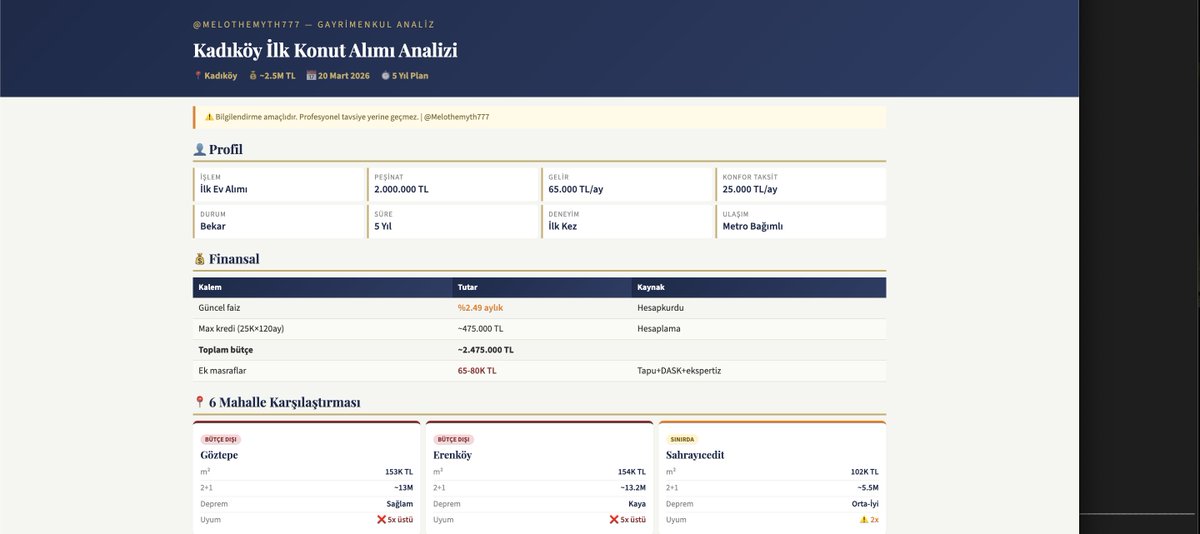Viewport: 1200px width, 534px height.
Task: Click the 2x Uyum value in Sahrayıcedit
Action: point(874,520)
